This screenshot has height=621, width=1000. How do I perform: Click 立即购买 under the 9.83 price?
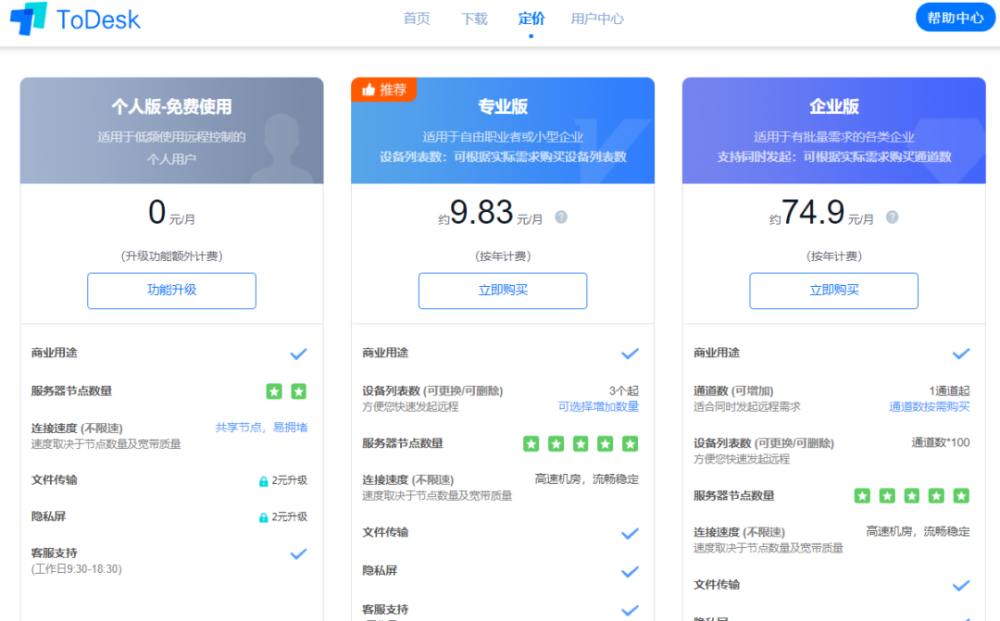[x=503, y=291]
